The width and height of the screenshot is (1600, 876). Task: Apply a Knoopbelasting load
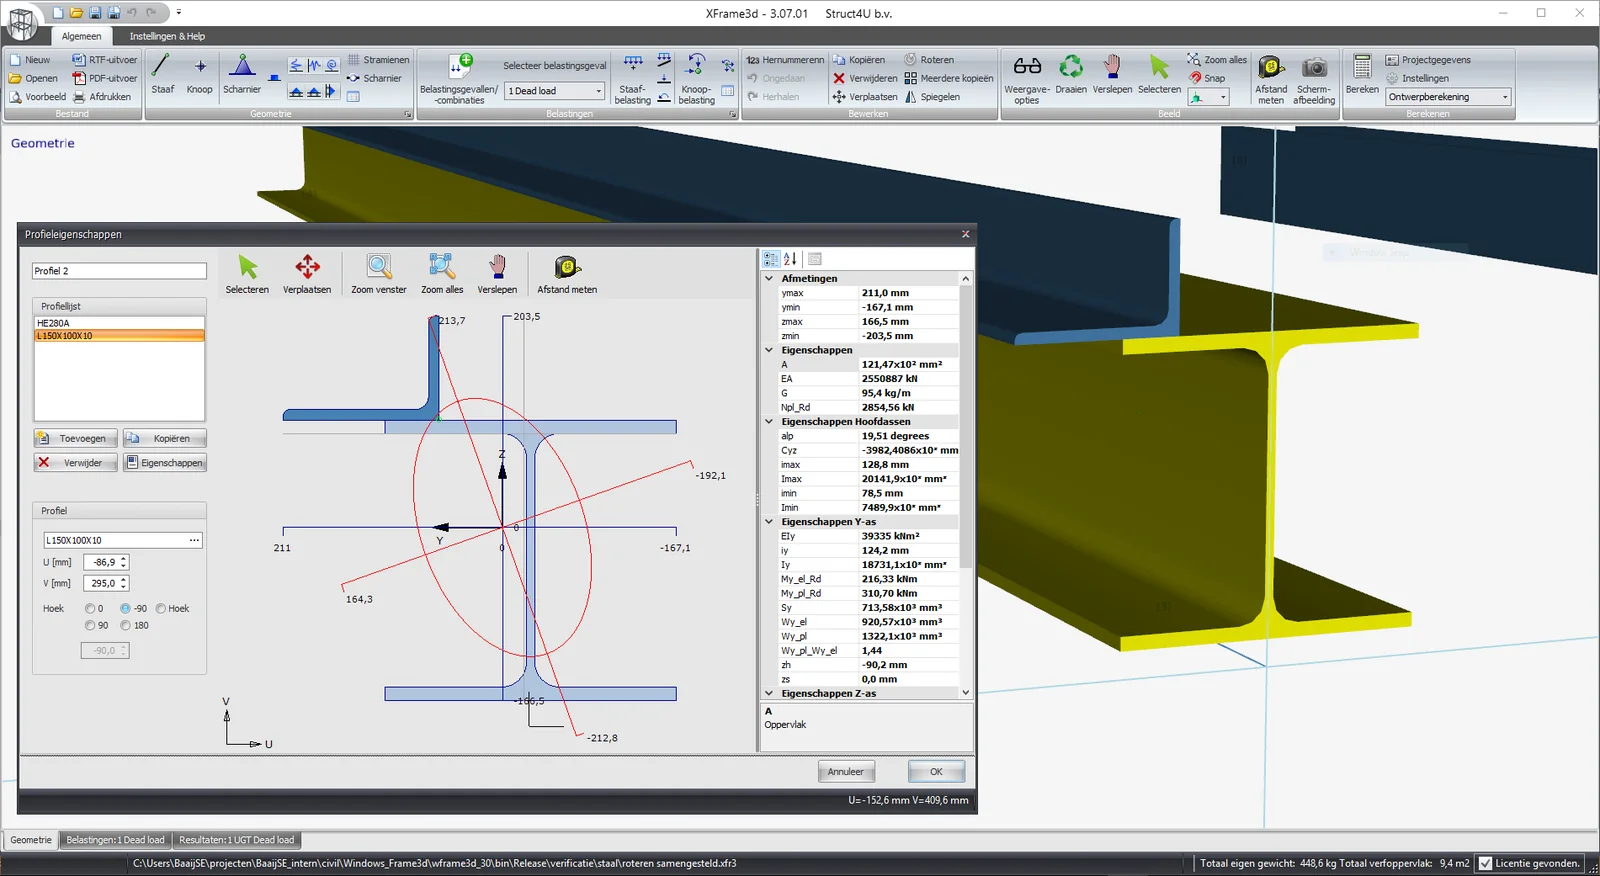coord(696,78)
